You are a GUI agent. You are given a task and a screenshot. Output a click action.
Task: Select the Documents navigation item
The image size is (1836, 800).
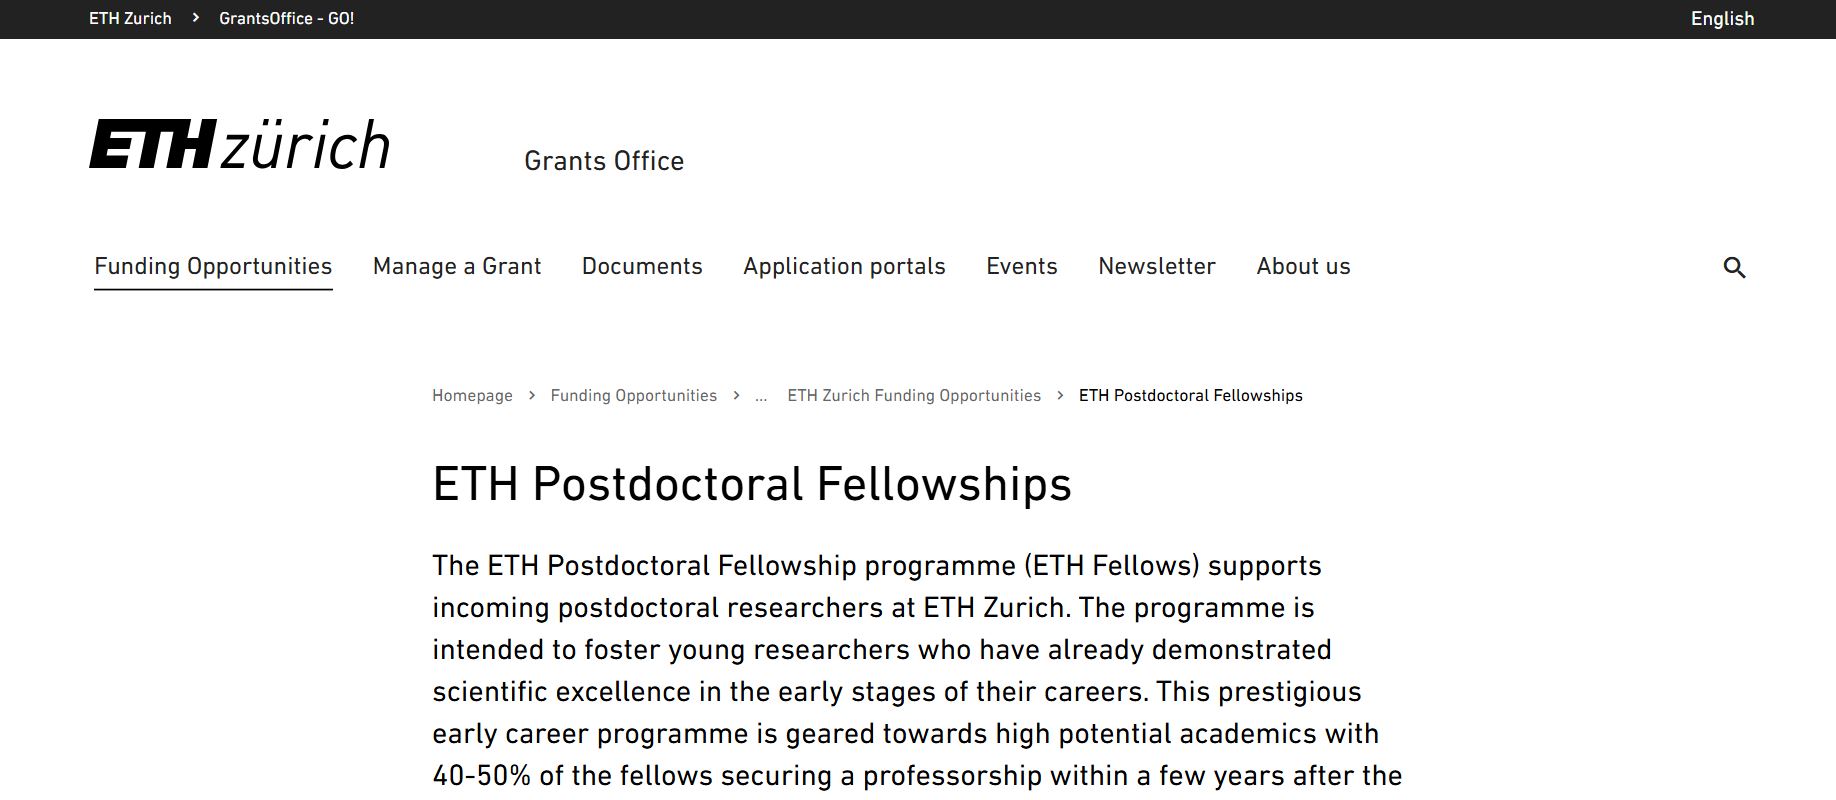coord(642,266)
